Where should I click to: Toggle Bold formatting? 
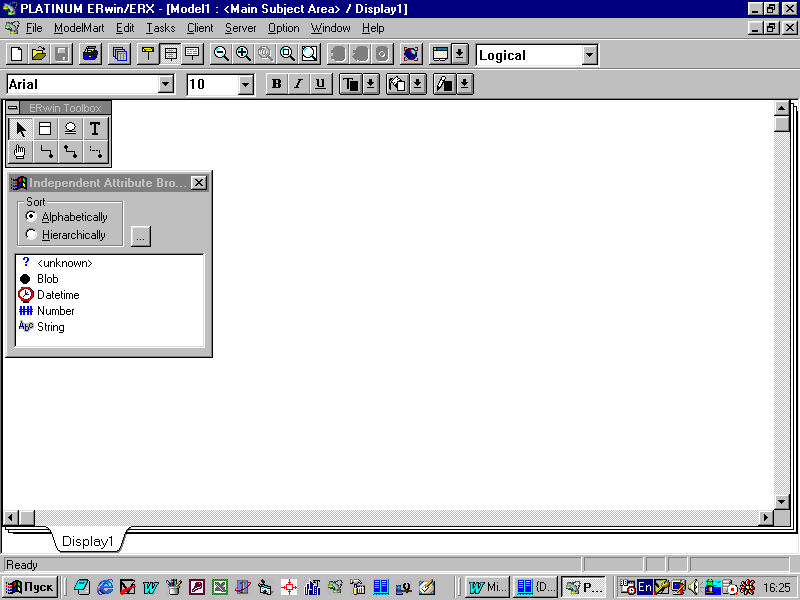pos(277,84)
